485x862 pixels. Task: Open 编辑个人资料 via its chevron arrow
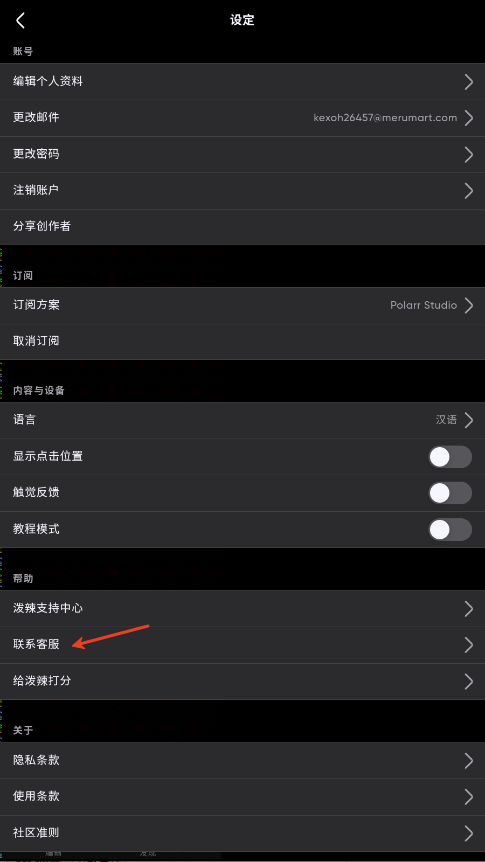point(469,81)
